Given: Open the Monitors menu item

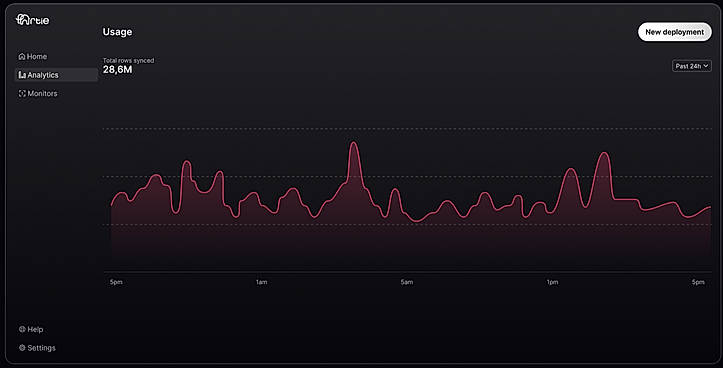Looking at the screenshot, I should (x=38, y=94).
